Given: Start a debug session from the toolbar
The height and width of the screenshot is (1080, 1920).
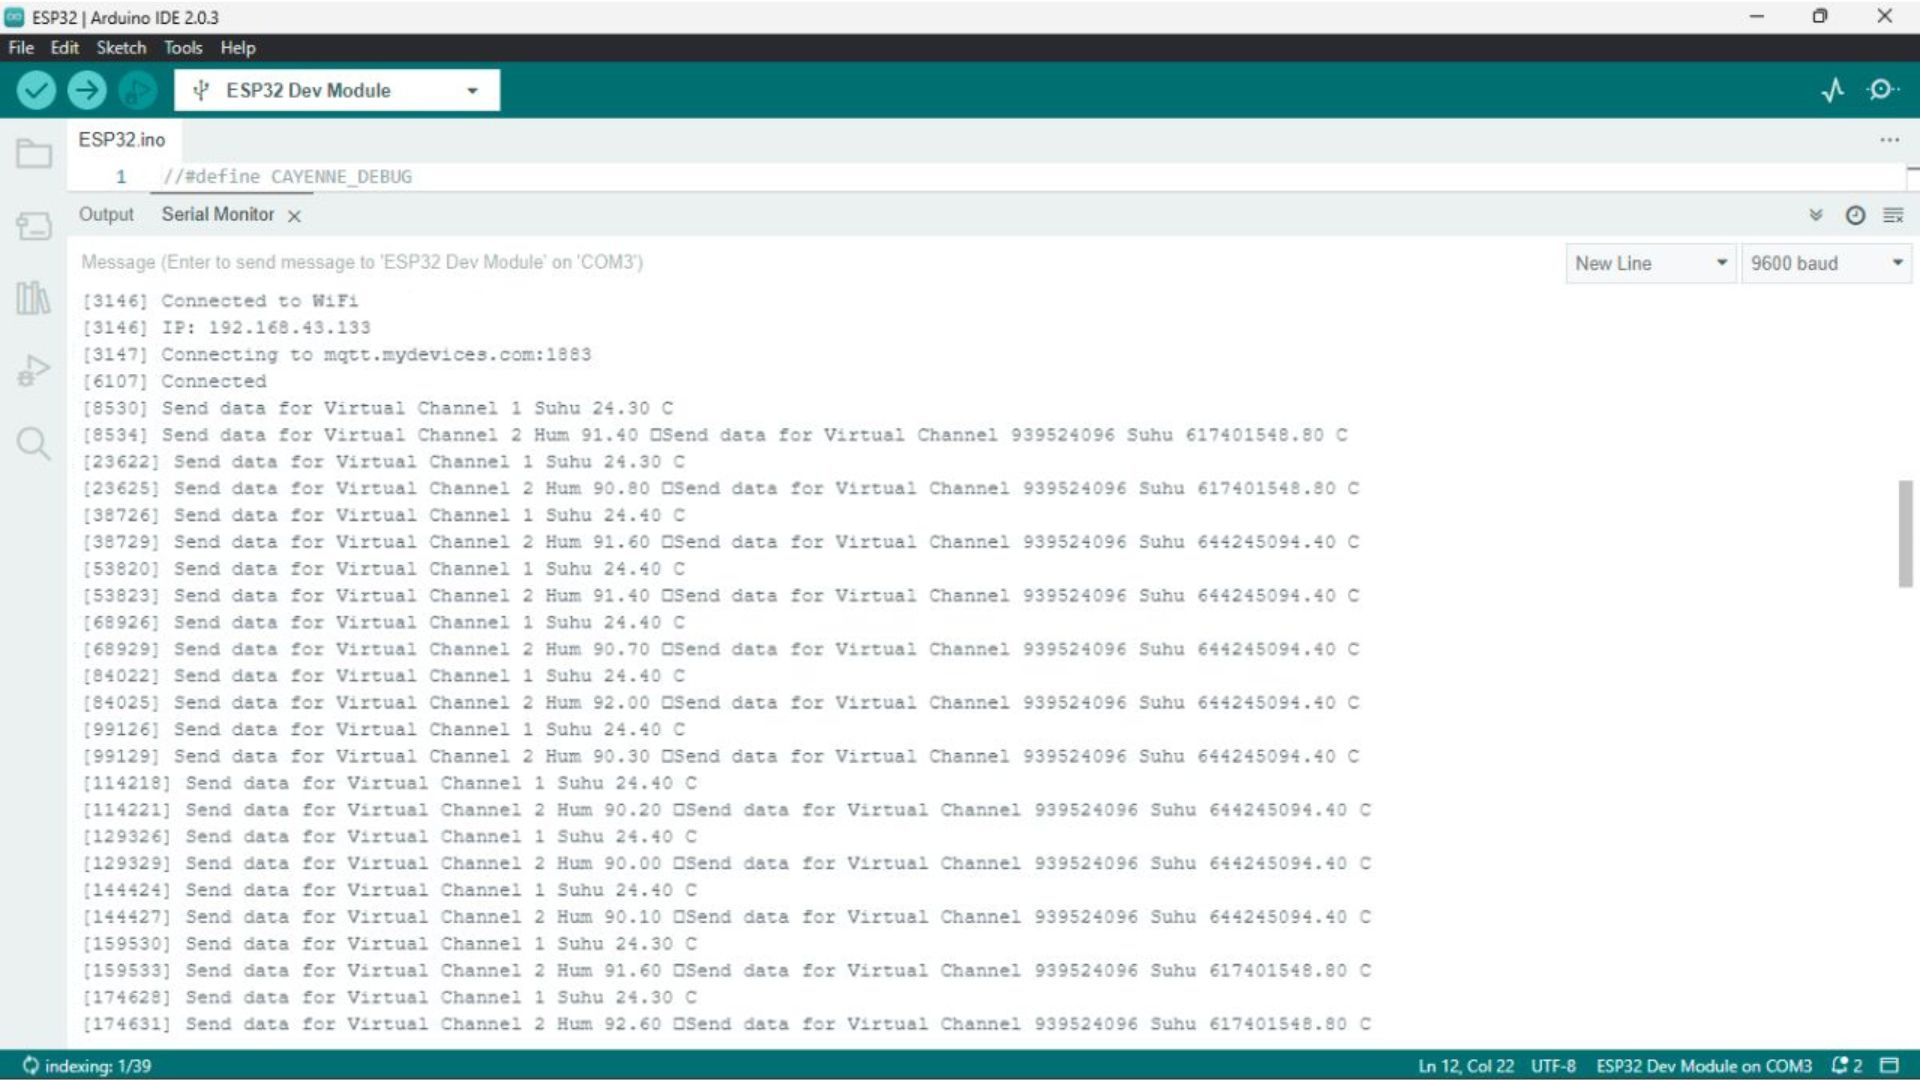Looking at the screenshot, I should coord(139,90).
